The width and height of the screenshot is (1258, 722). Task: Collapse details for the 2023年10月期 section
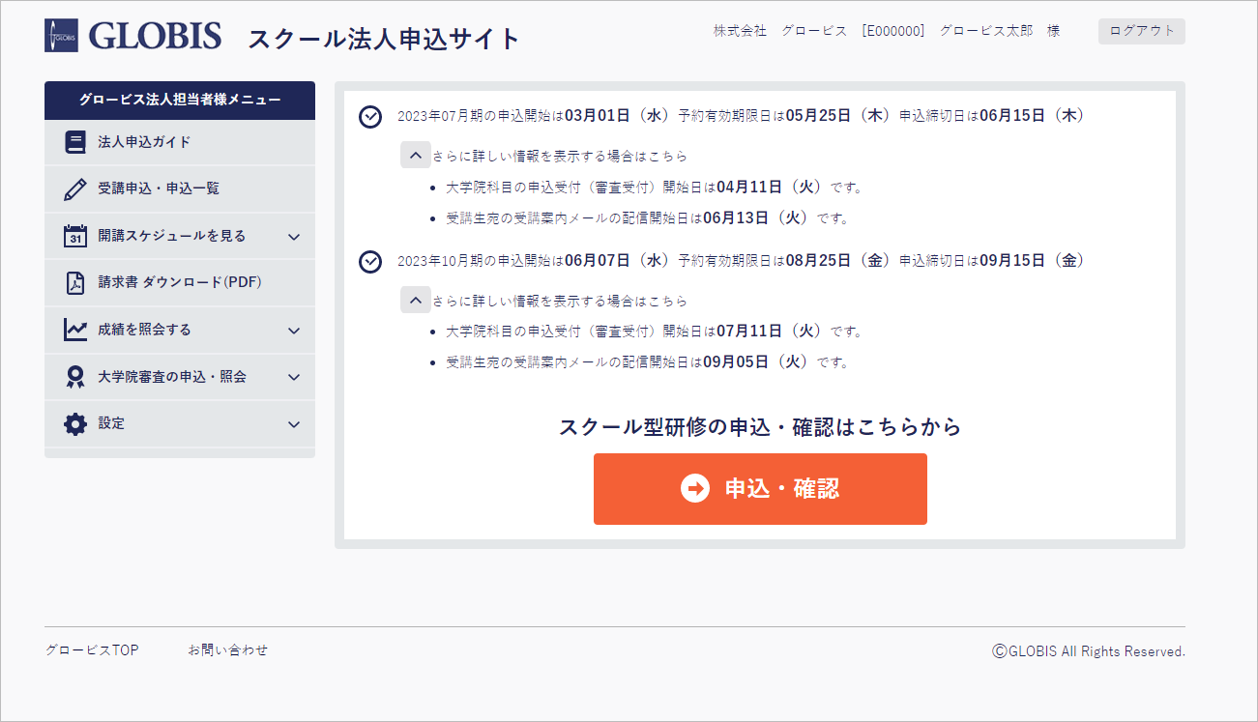(x=415, y=300)
